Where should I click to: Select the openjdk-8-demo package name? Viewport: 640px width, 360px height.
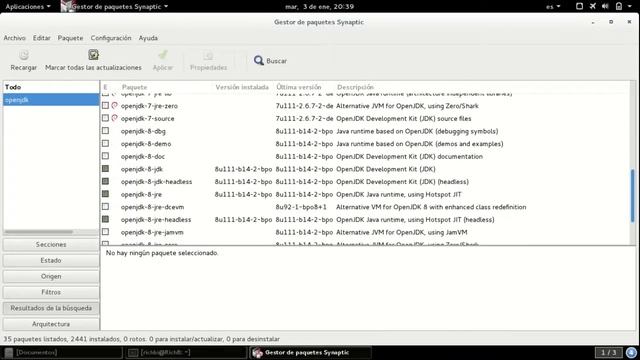[x=146, y=144]
